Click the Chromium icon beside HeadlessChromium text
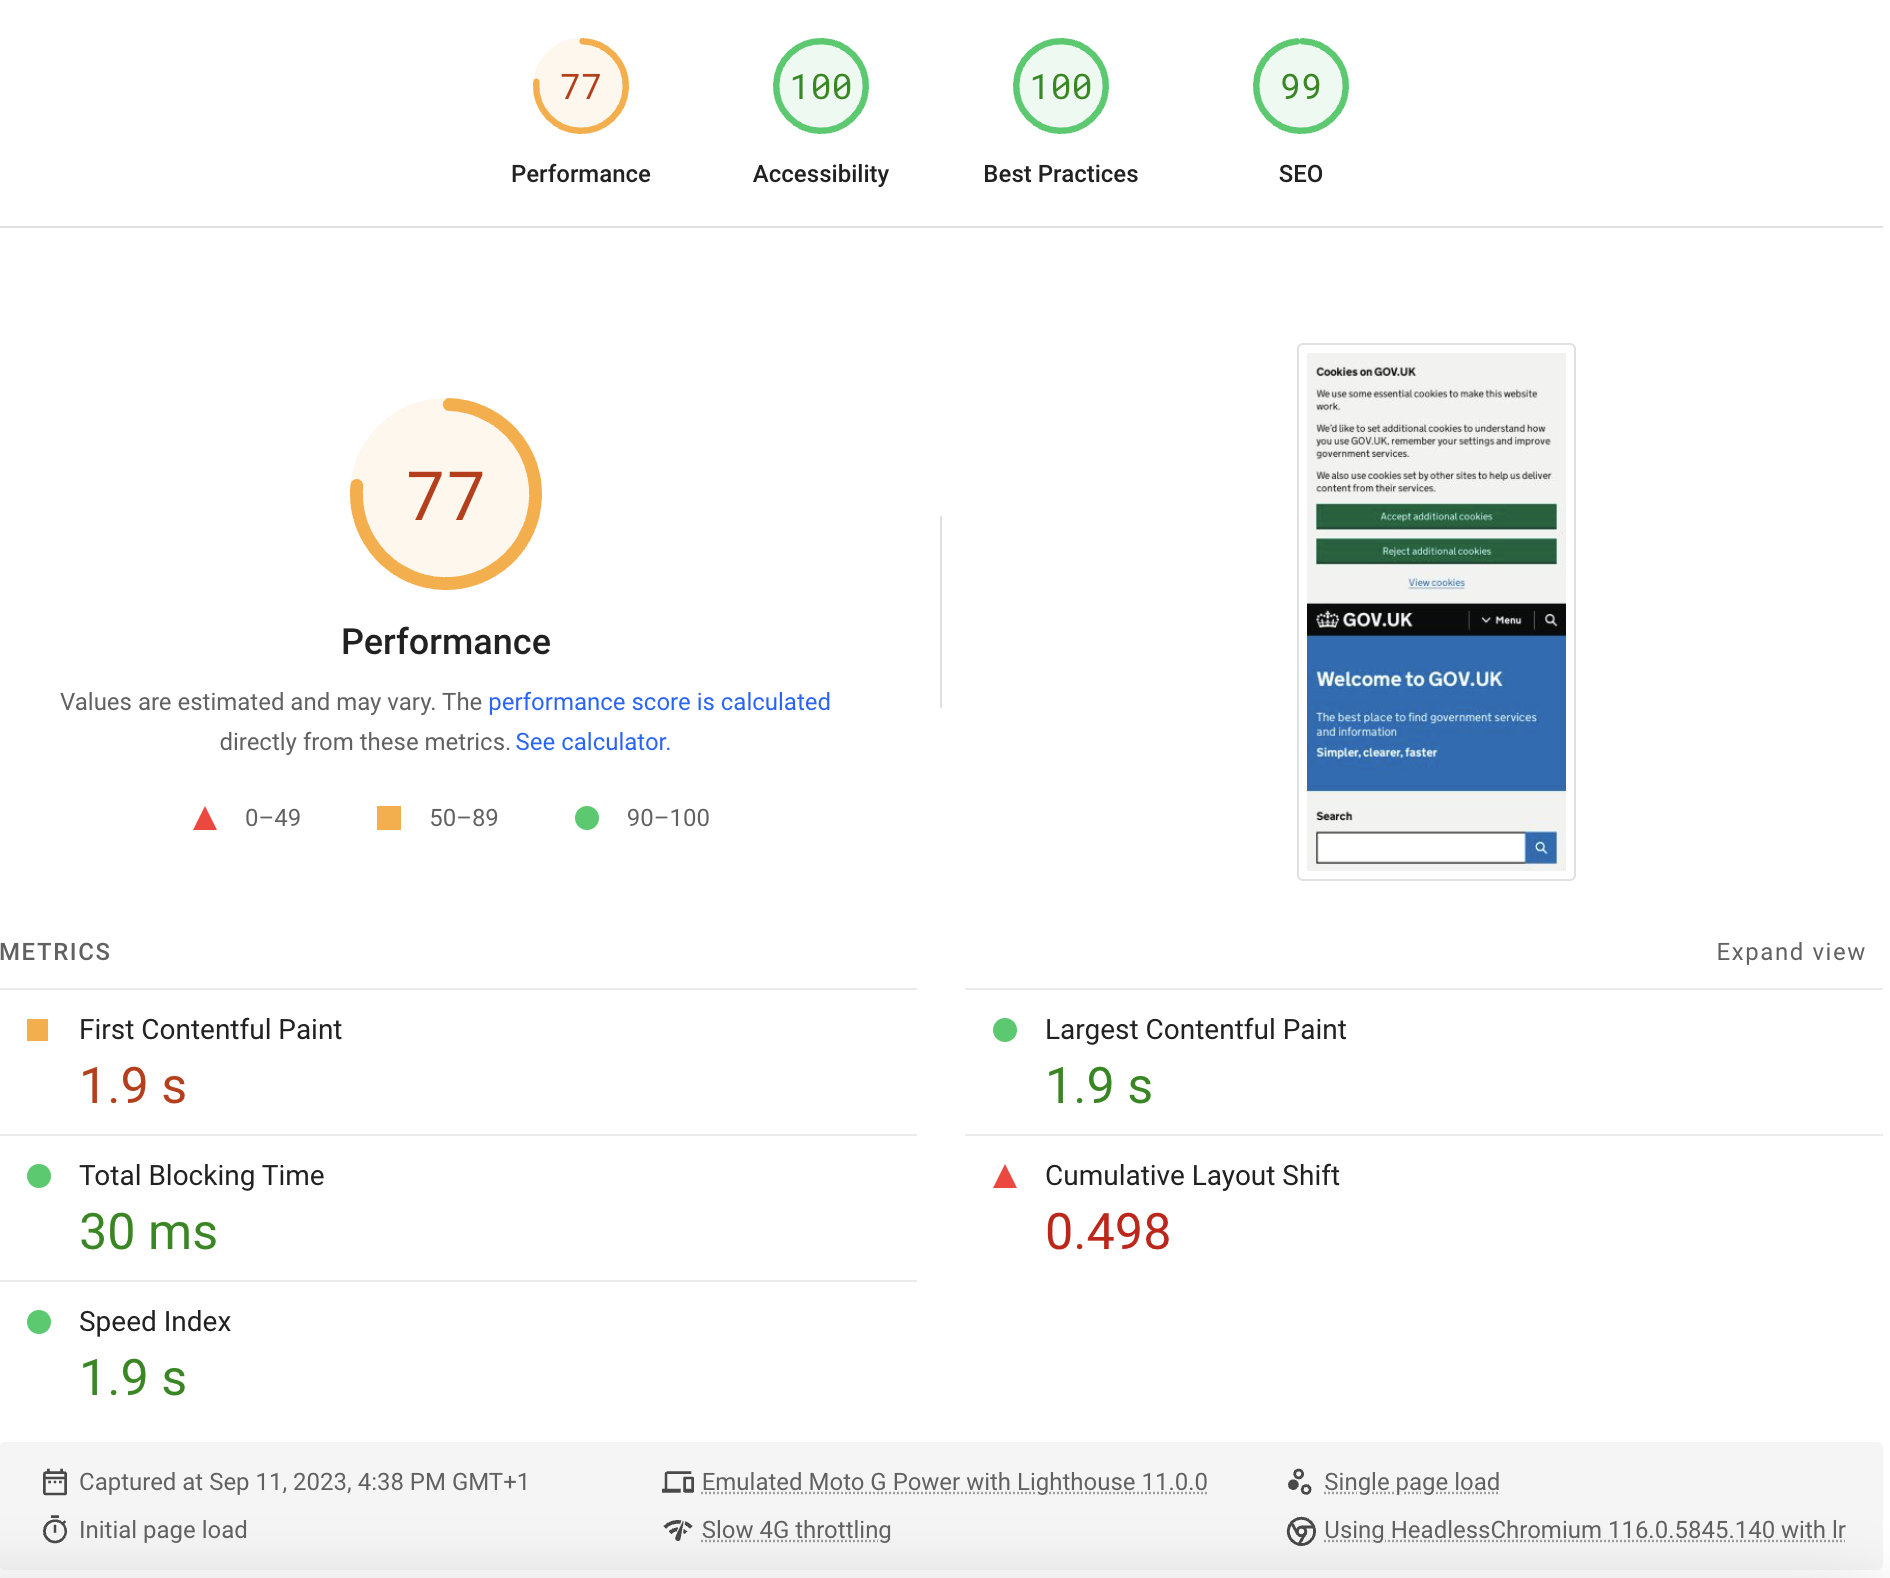The image size is (1890, 1578). [1300, 1531]
